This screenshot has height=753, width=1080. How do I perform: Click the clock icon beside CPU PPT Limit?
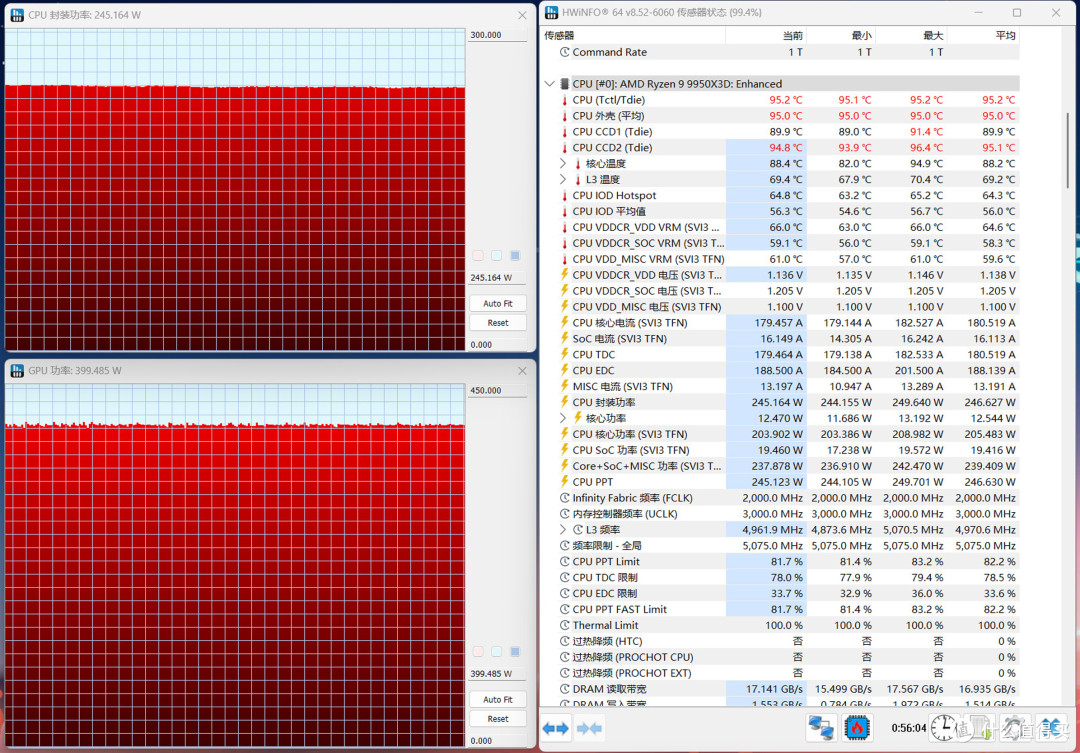tap(565, 561)
